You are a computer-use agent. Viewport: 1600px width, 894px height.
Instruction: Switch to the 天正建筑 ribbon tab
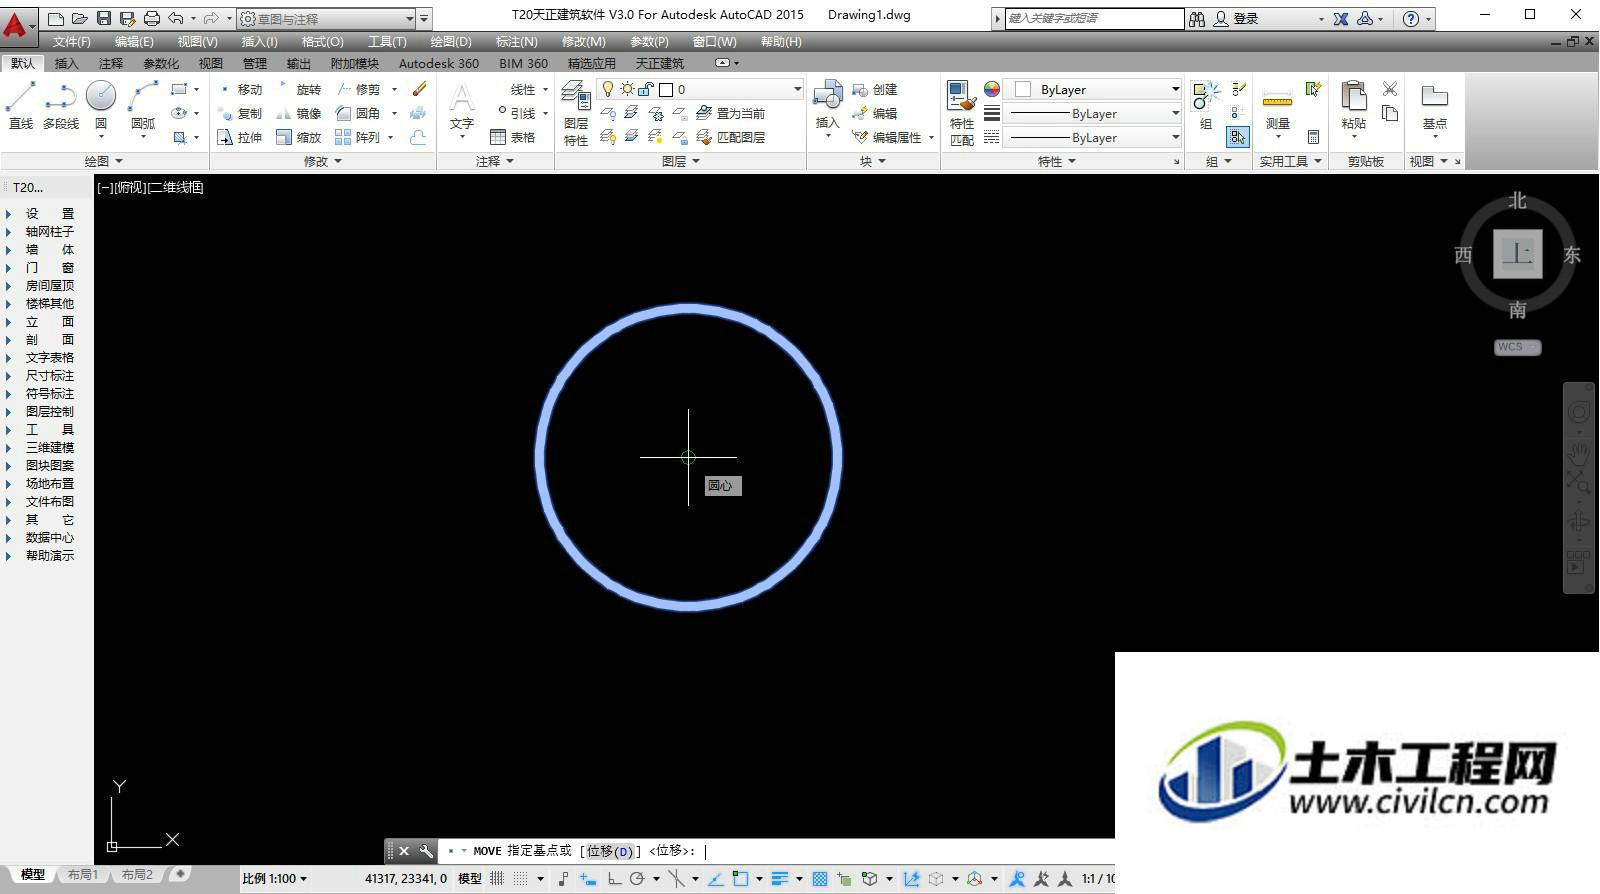pos(660,63)
